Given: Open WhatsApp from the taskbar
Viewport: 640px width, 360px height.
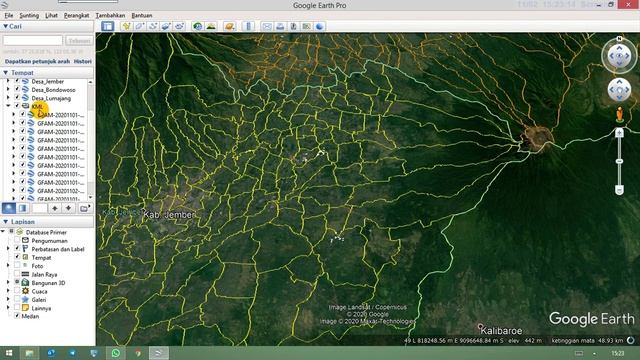Looking at the screenshot, I should point(116,353).
